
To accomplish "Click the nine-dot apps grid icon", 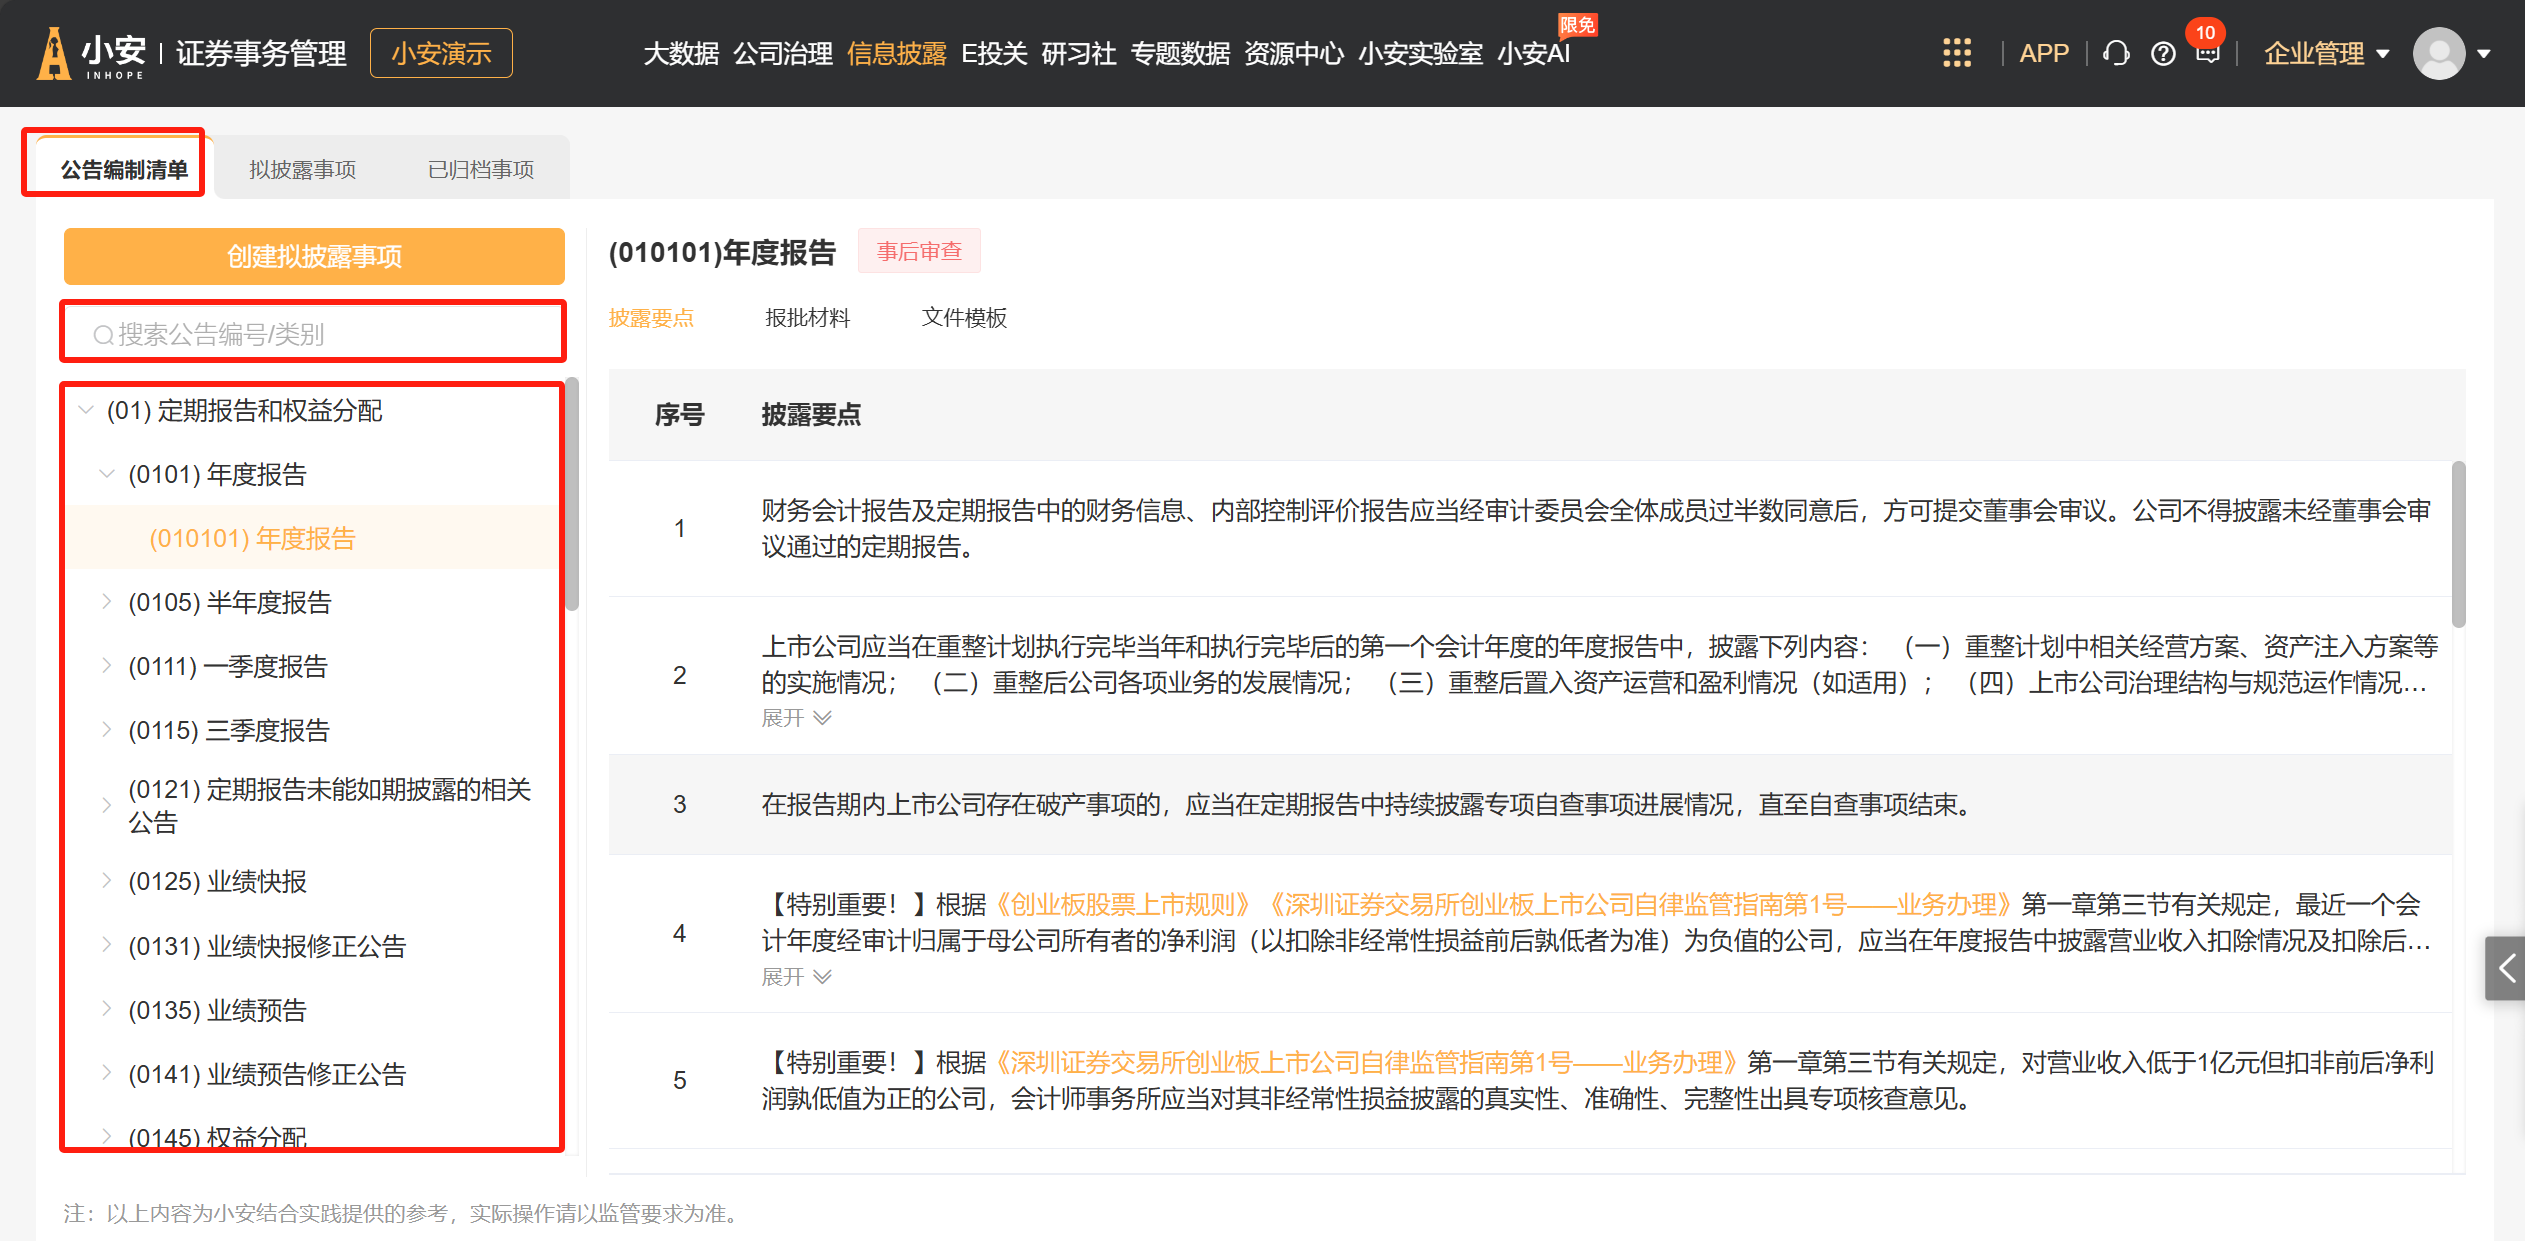I will tap(1956, 53).
